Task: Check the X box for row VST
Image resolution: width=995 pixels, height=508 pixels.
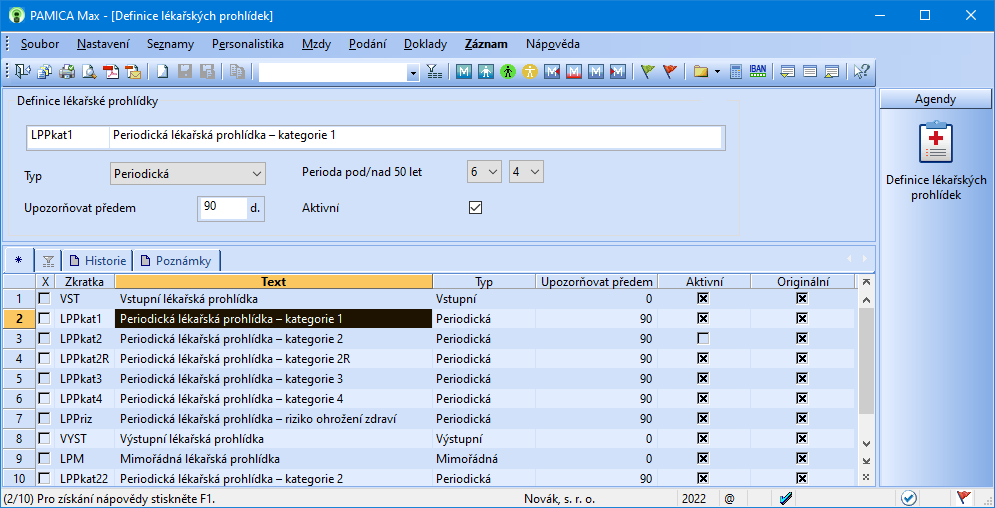Action: point(44,298)
